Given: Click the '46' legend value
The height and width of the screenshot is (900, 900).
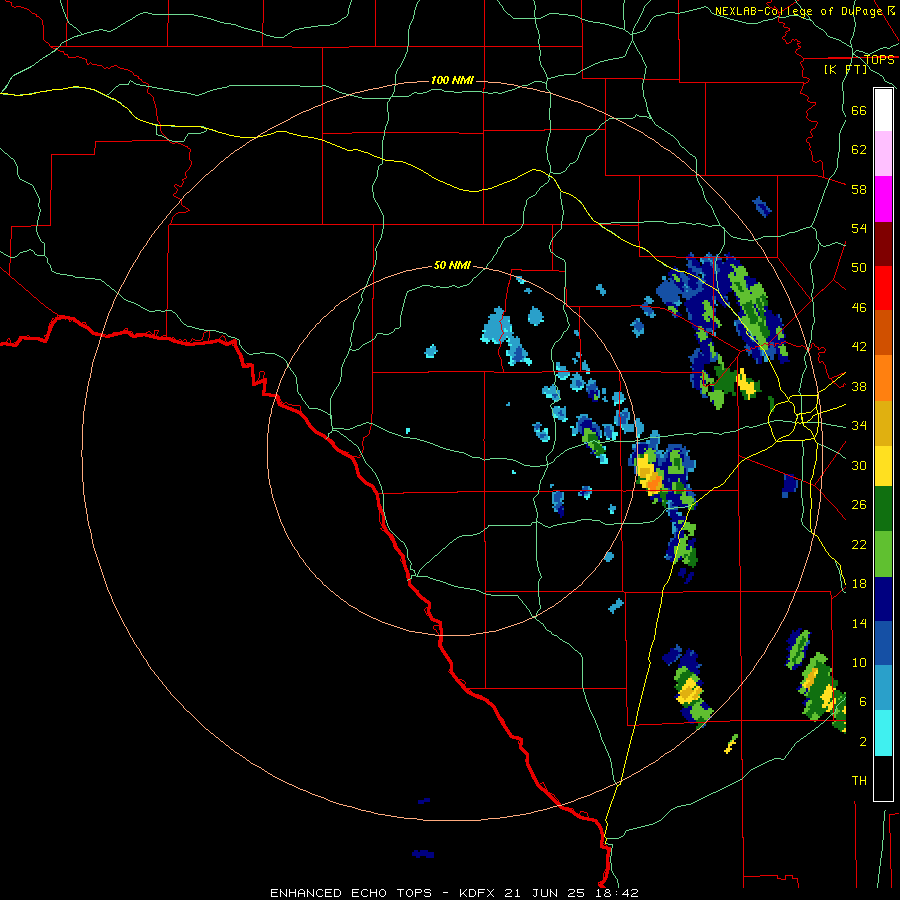Looking at the screenshot, I should pyautogui.click(x=859, y=308).
